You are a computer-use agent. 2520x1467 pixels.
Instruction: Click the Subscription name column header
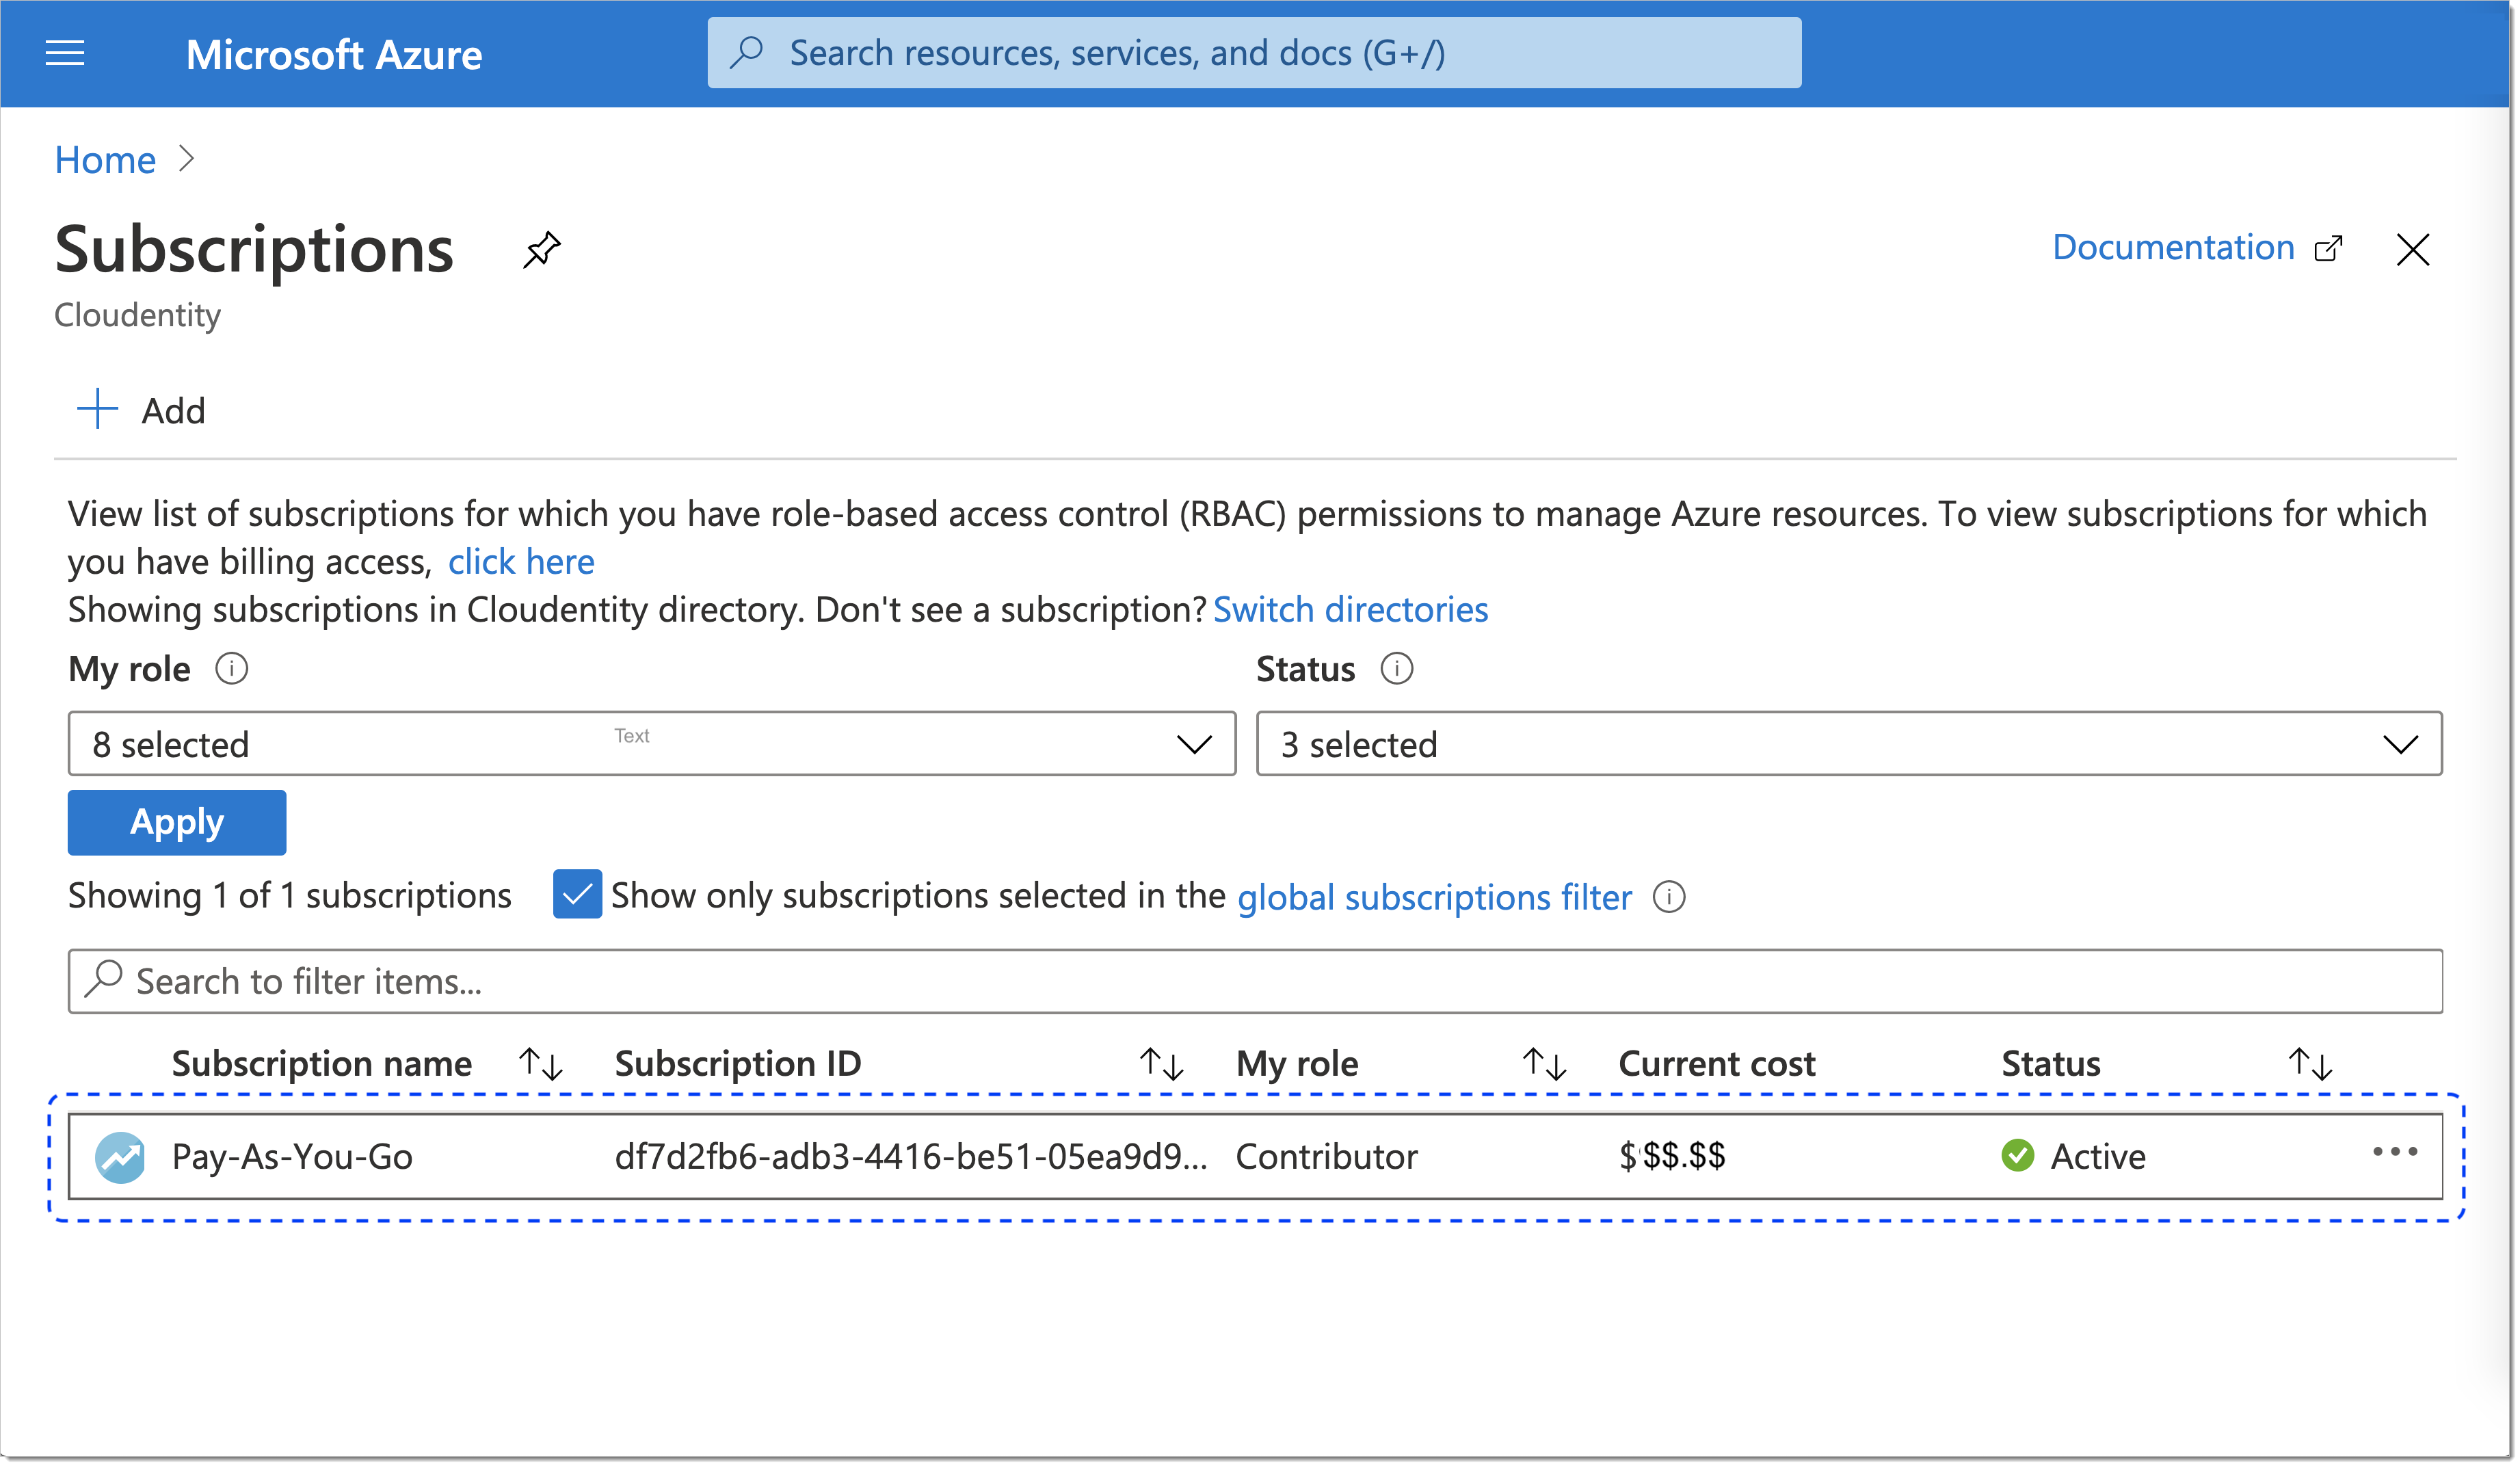321,1064
